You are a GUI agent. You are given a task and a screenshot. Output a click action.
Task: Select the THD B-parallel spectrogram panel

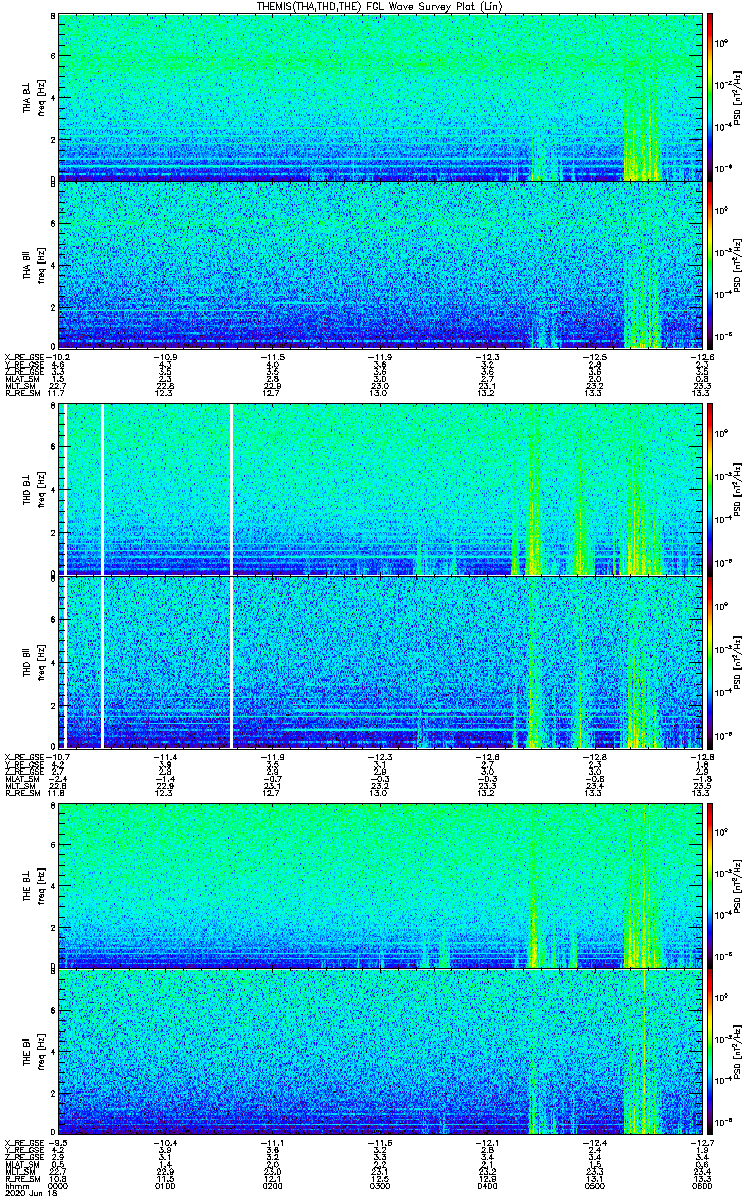[x=380, y=662]
